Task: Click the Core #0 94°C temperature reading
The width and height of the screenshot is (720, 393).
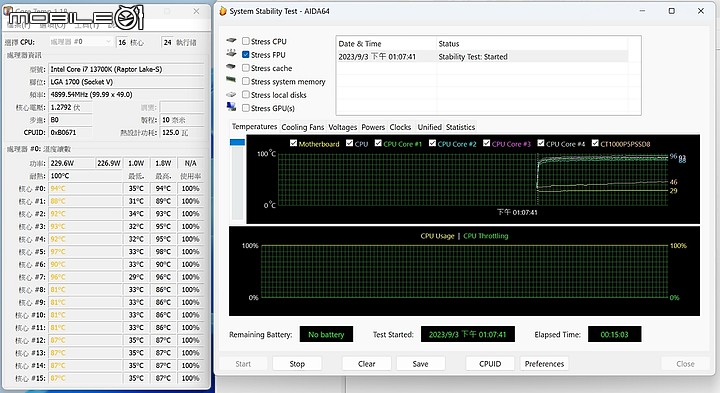Action: tap(85, 188)
